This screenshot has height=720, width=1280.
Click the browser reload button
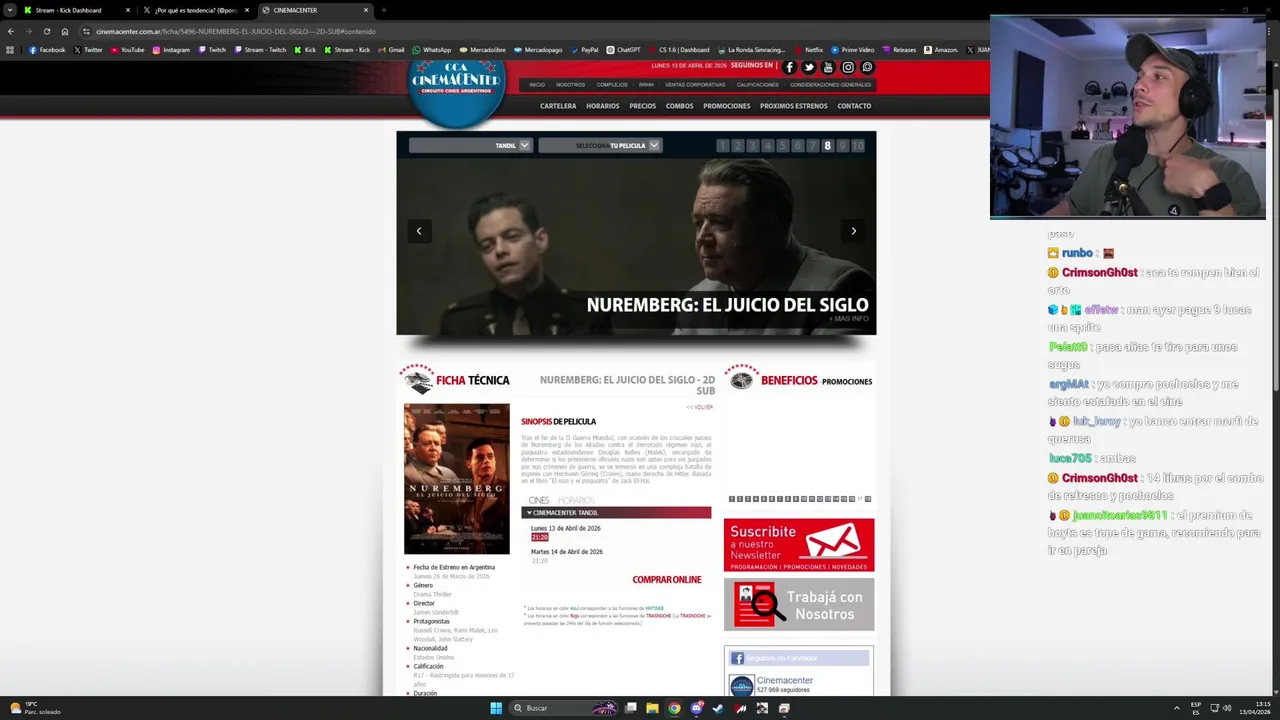46,31
